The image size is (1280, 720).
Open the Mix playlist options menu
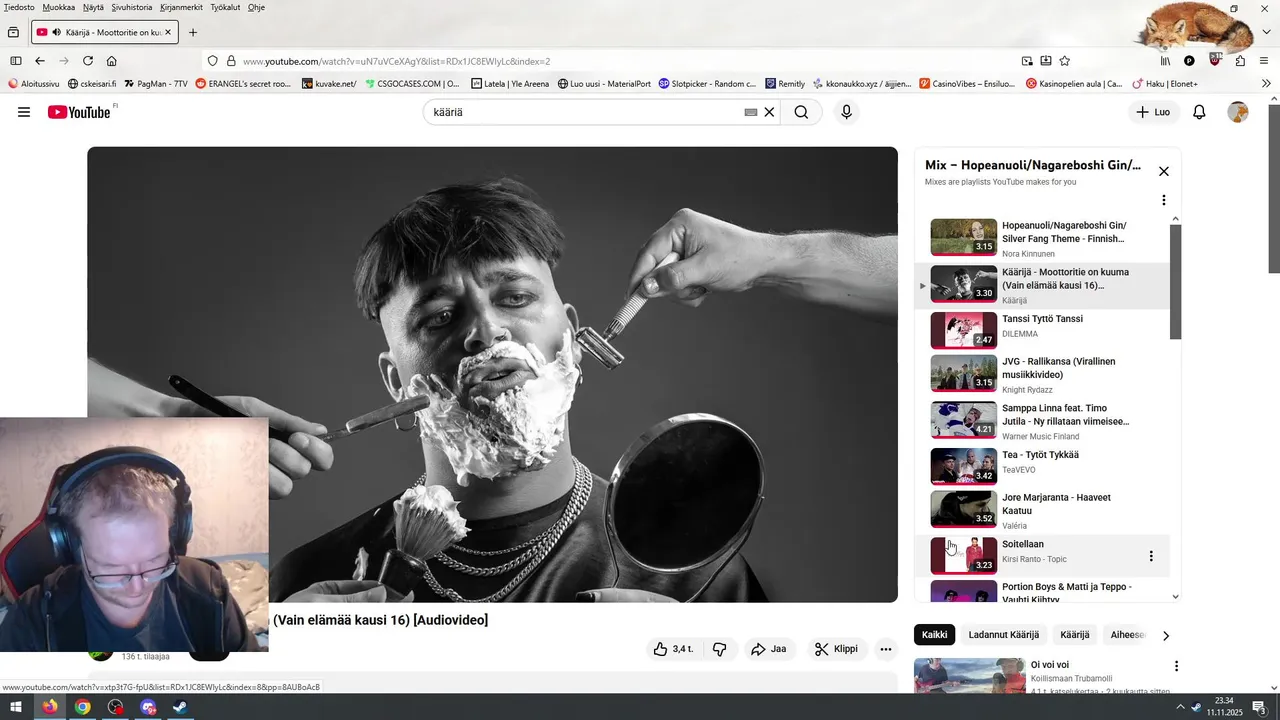tap(1163, 200)
